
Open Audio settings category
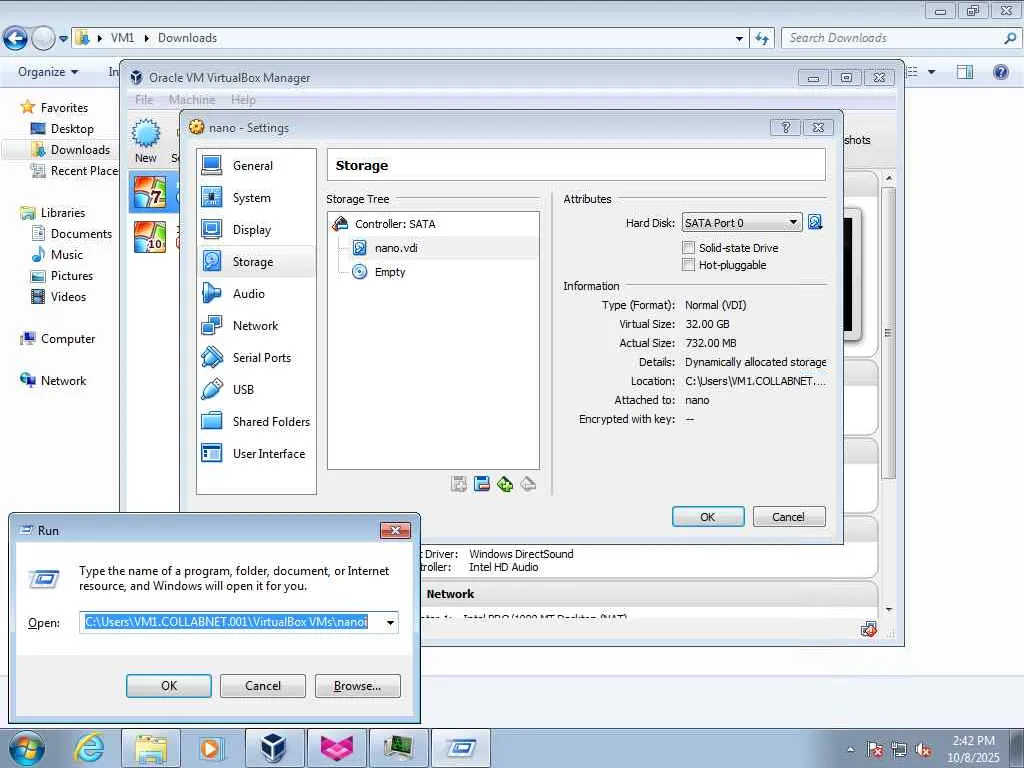click(255, 294)
